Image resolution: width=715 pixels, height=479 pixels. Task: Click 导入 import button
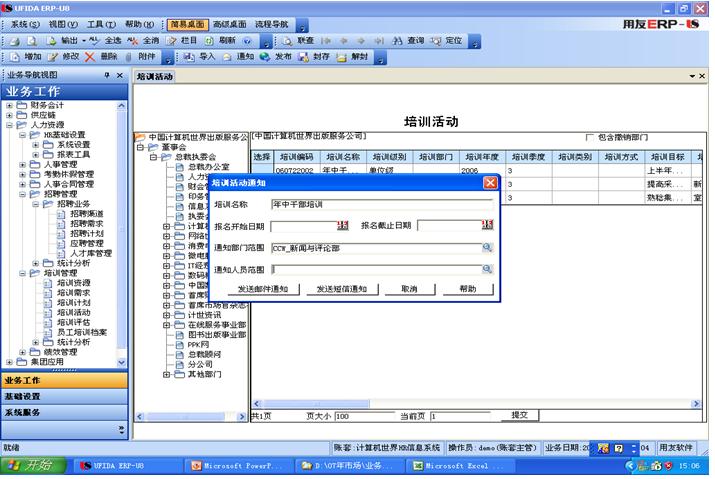click(199, 57)
